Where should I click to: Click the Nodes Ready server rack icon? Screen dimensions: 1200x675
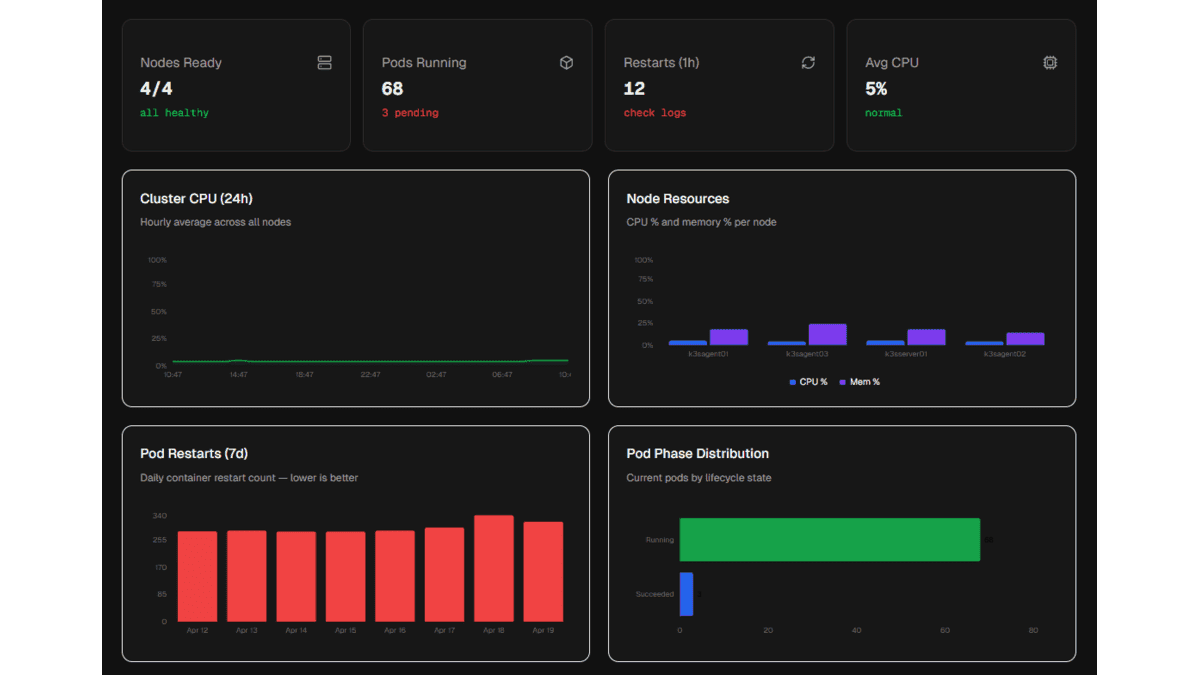tap(324, 62)
